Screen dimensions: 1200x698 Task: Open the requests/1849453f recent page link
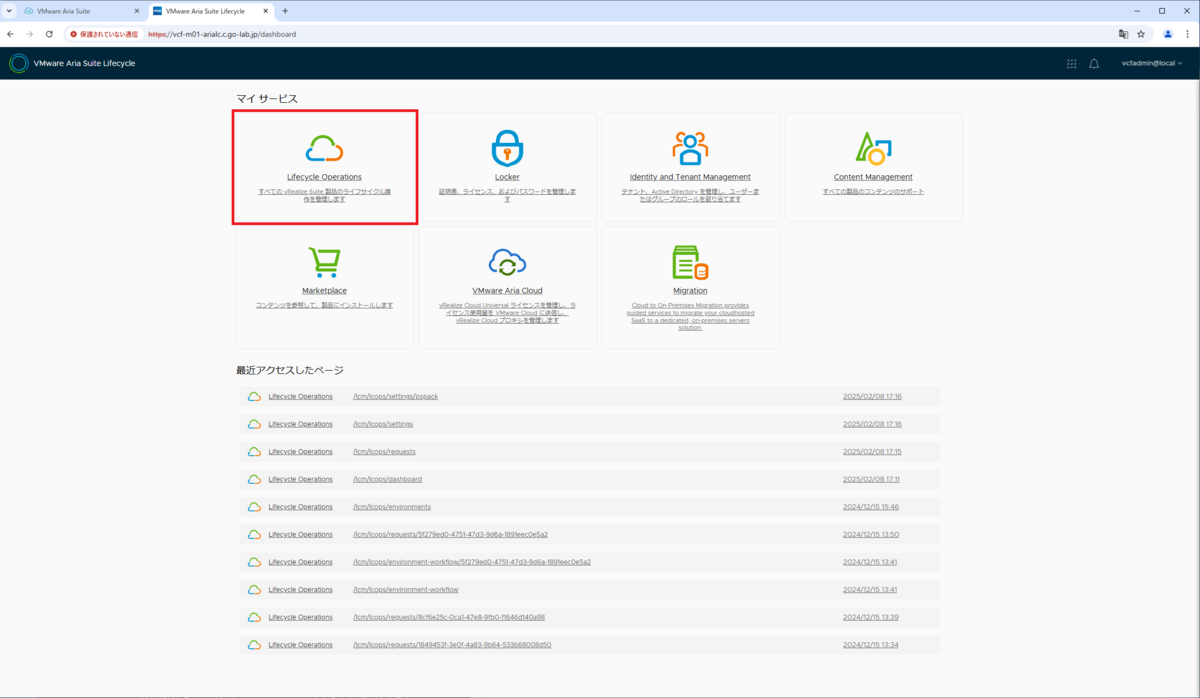(452, 645)
